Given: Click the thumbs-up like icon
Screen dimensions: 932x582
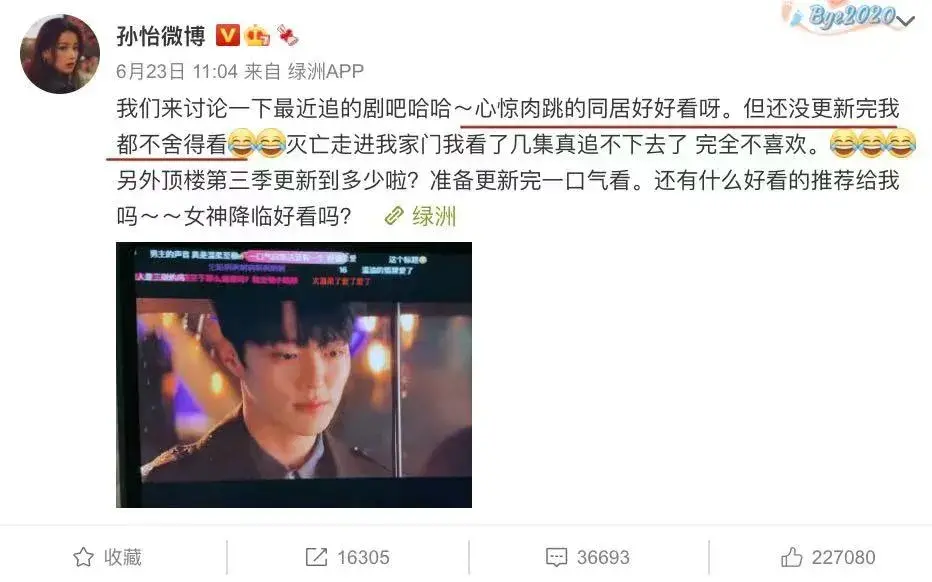Looking at the screenshot, I should 791,557.
